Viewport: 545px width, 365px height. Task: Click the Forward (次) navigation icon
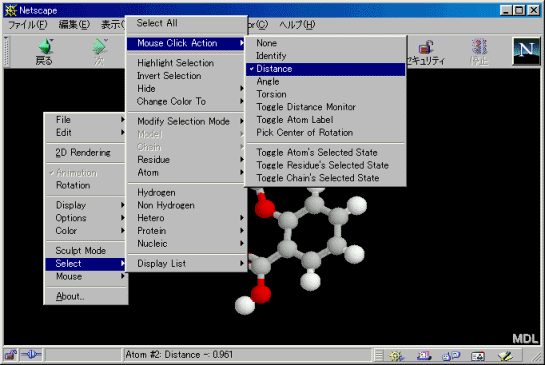99,52
